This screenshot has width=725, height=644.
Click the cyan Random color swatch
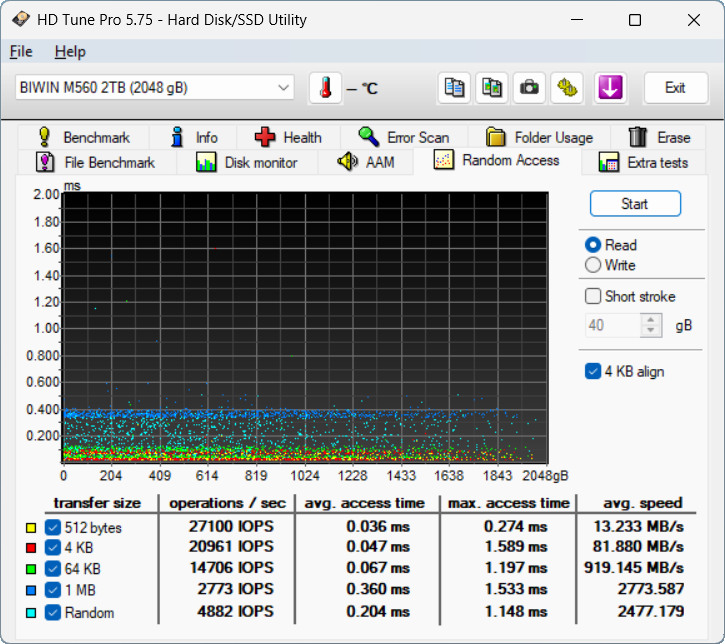coord(31,613)
